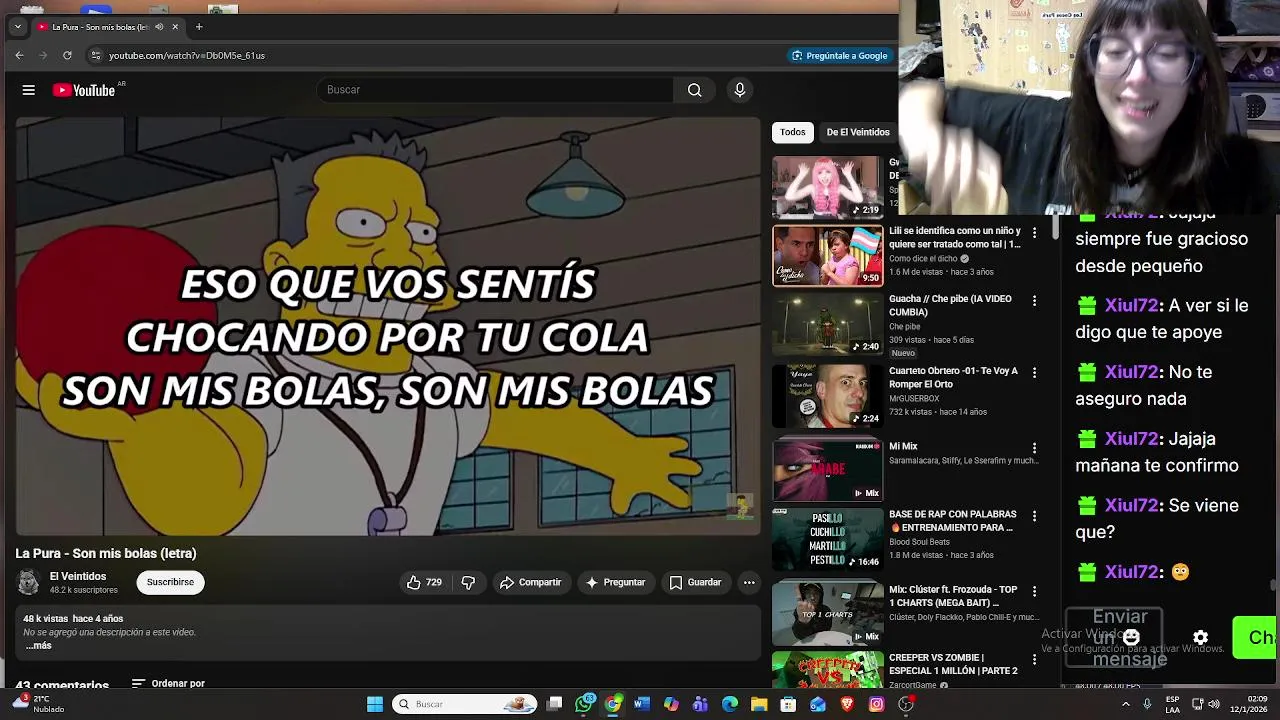Open the Lili se identifica video thumbnail
The width and height of the screenshot is (1280, 720).
click(x=828, y=255)
